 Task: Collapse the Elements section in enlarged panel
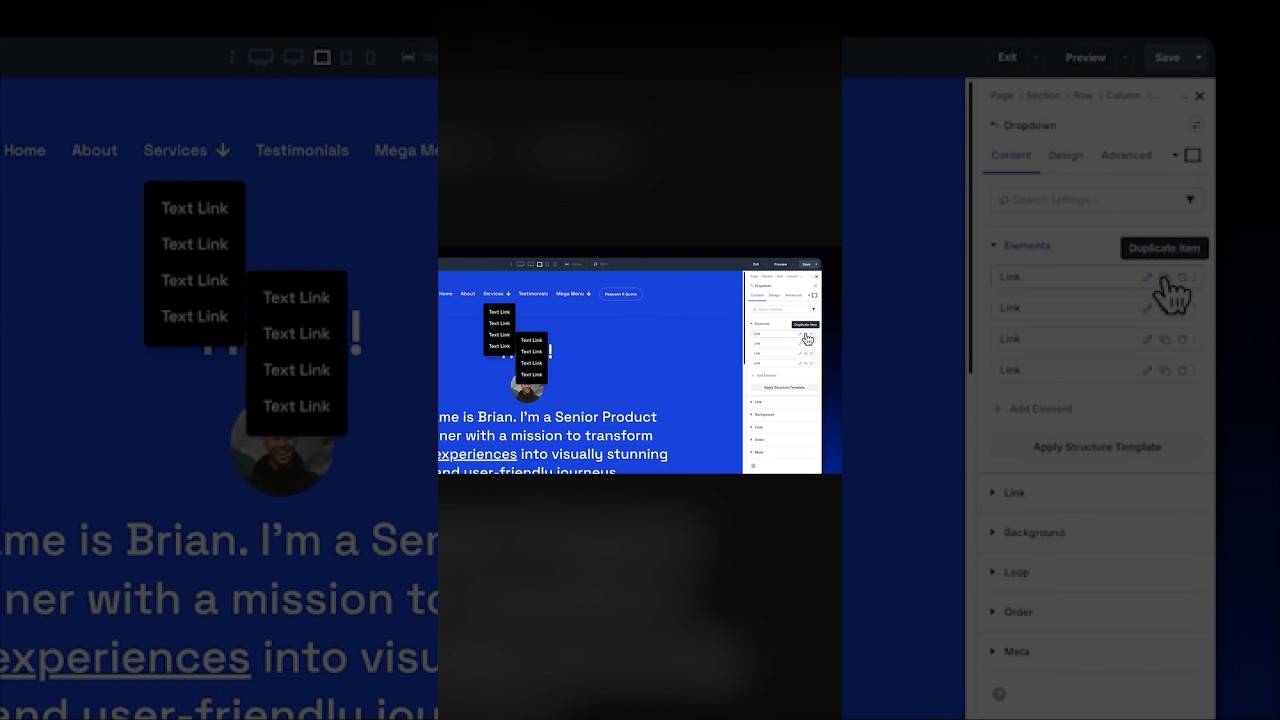point(1021,245)
